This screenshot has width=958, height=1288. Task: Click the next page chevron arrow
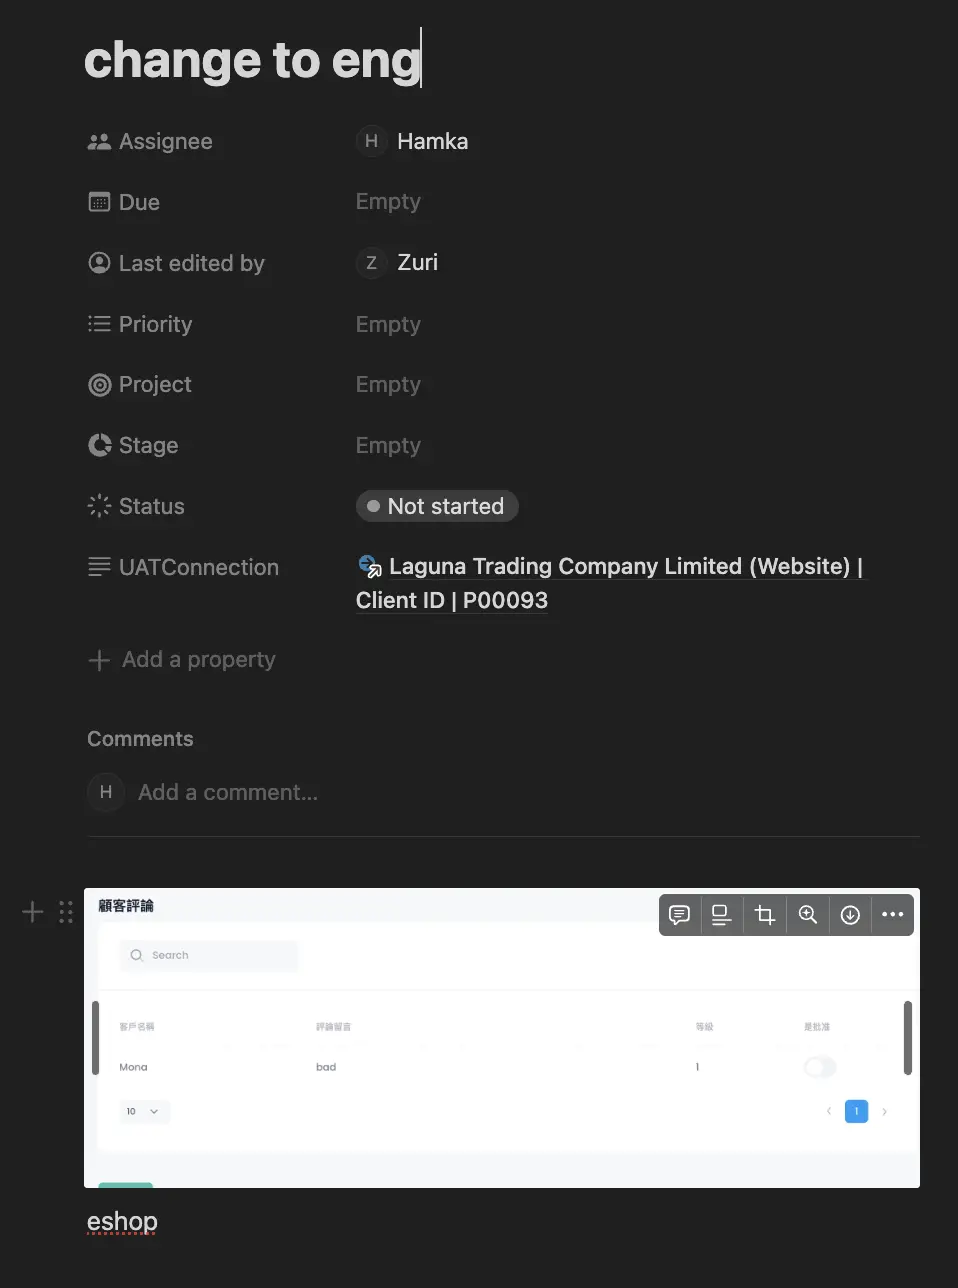(885, 1111)
